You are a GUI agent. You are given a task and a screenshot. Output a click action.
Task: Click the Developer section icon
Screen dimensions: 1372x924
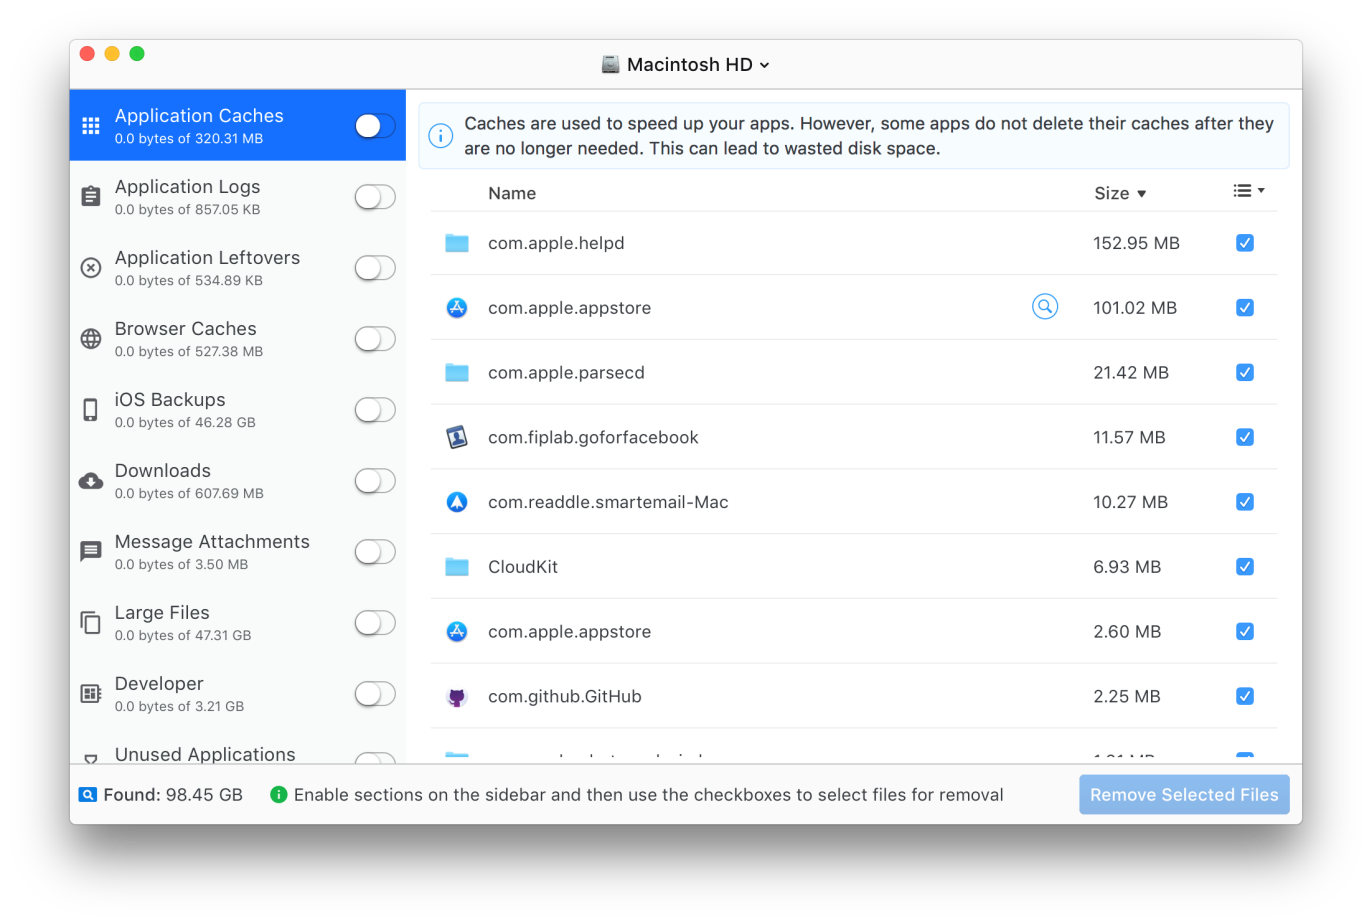91,694
